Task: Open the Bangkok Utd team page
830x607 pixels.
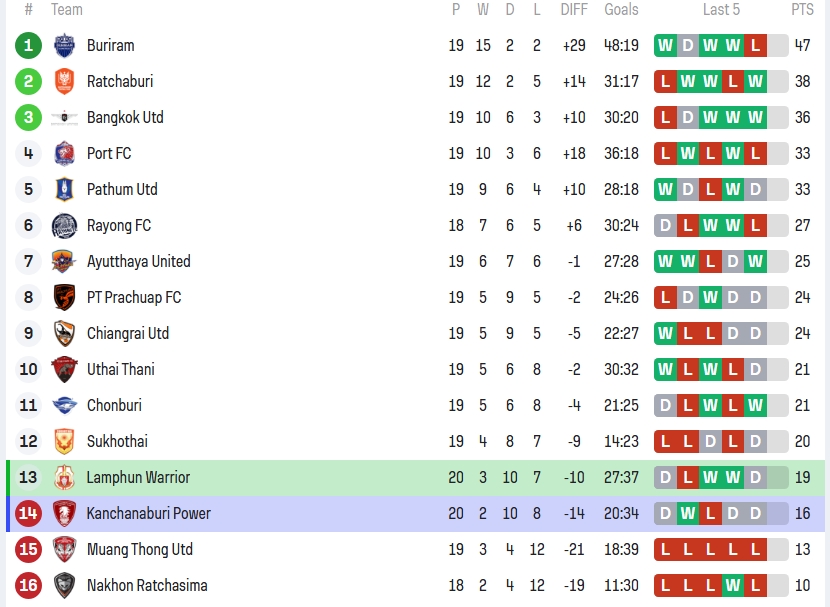Action: click(125, 117)
